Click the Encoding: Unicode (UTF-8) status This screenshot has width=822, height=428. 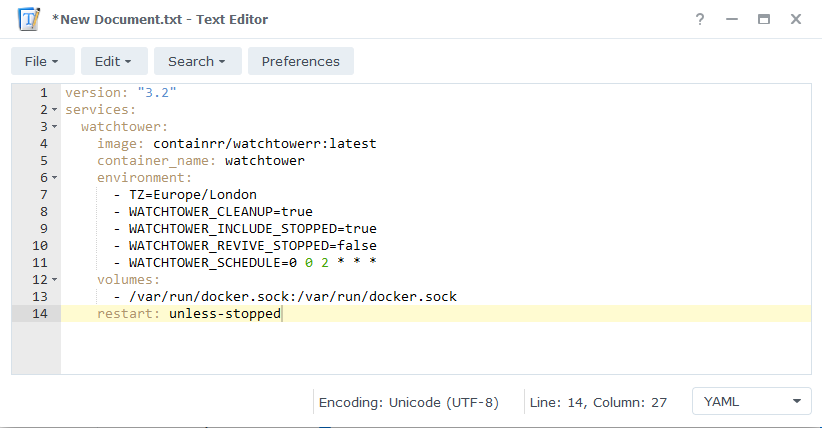(x=409, y=402)
